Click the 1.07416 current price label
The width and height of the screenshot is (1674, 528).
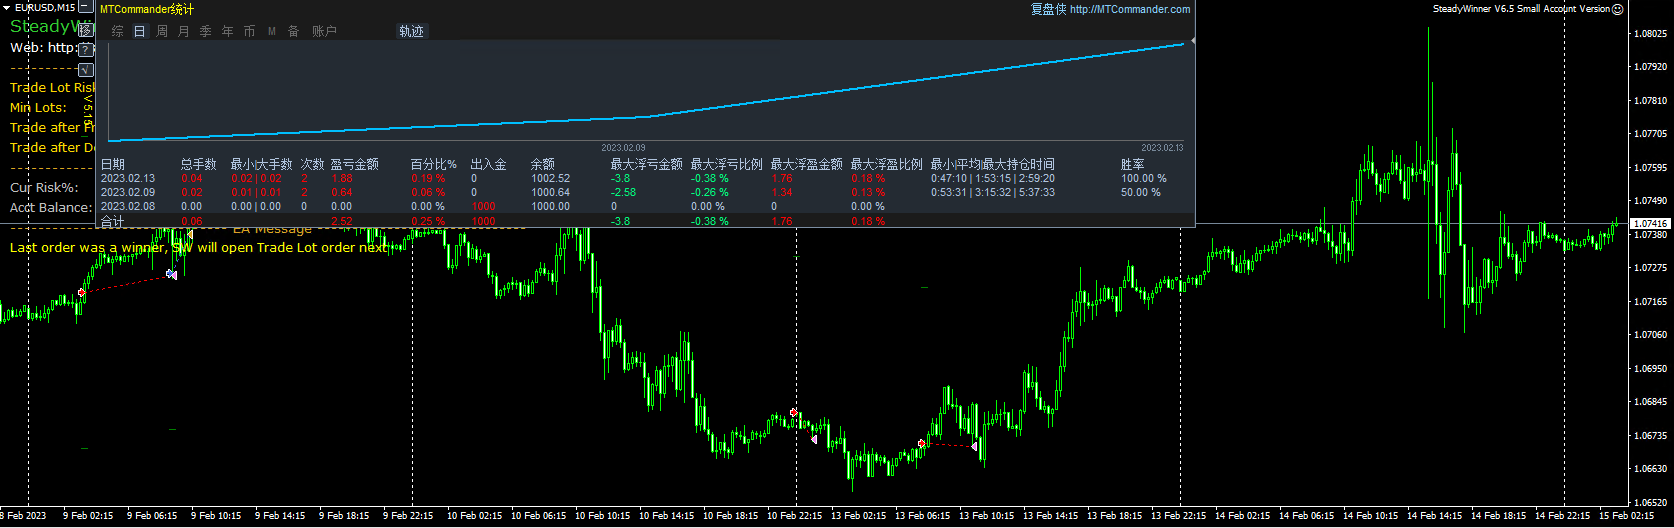[x=1650, y=223]
